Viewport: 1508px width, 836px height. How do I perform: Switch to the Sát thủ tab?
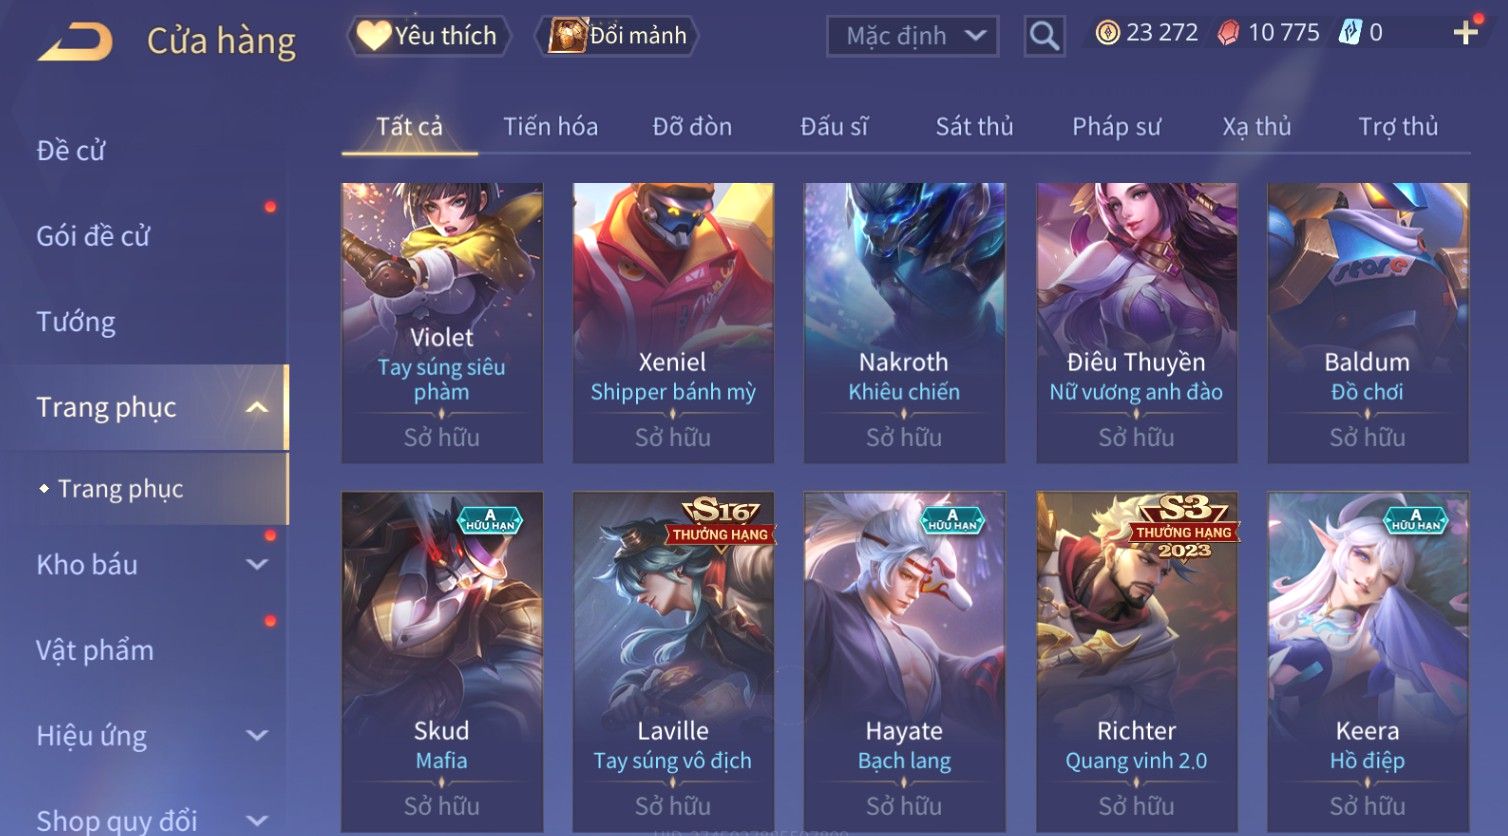coord(974,127)
